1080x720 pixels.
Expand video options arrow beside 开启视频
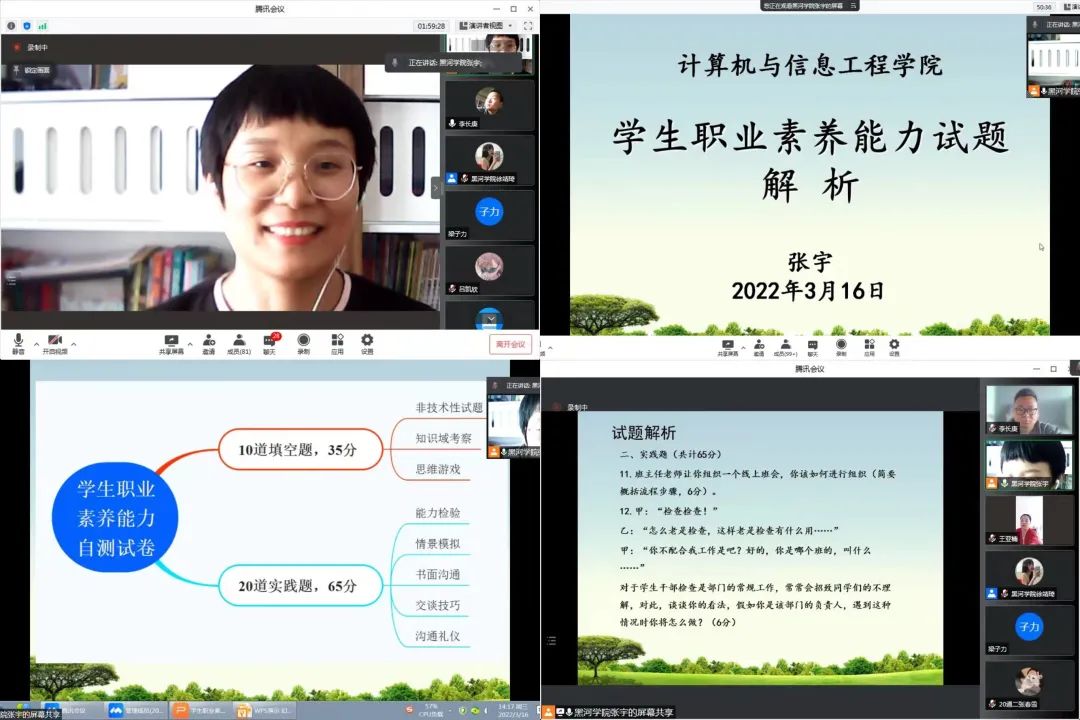74,343
